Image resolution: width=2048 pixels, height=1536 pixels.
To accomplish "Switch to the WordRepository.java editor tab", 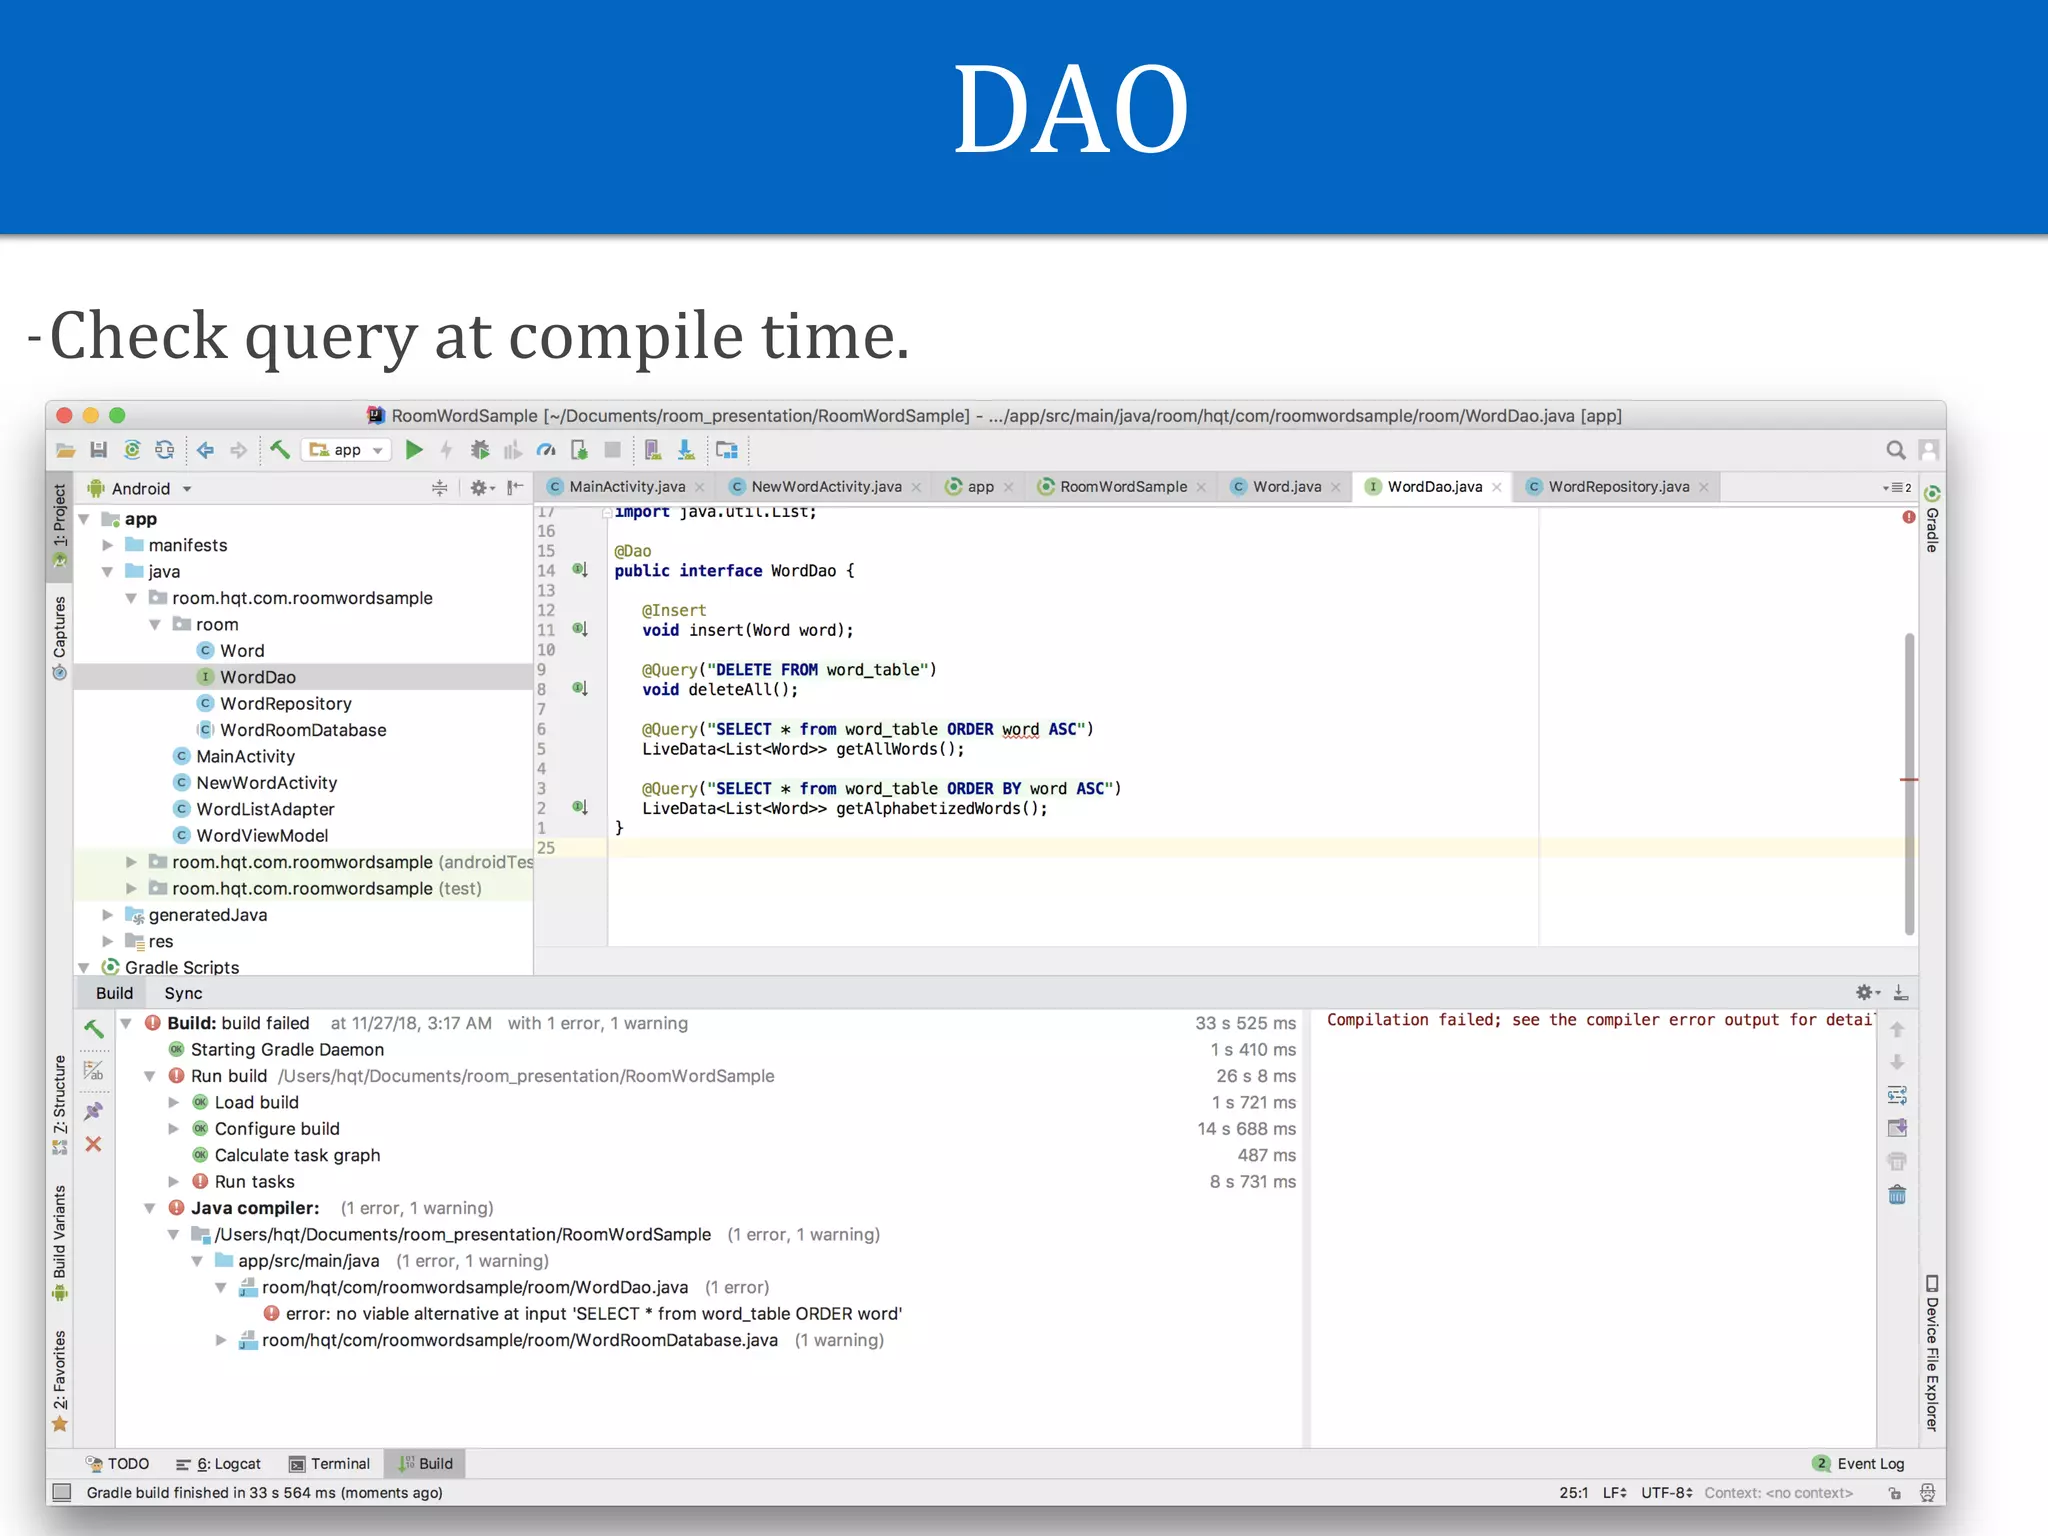I will (x=1618, y=487).
